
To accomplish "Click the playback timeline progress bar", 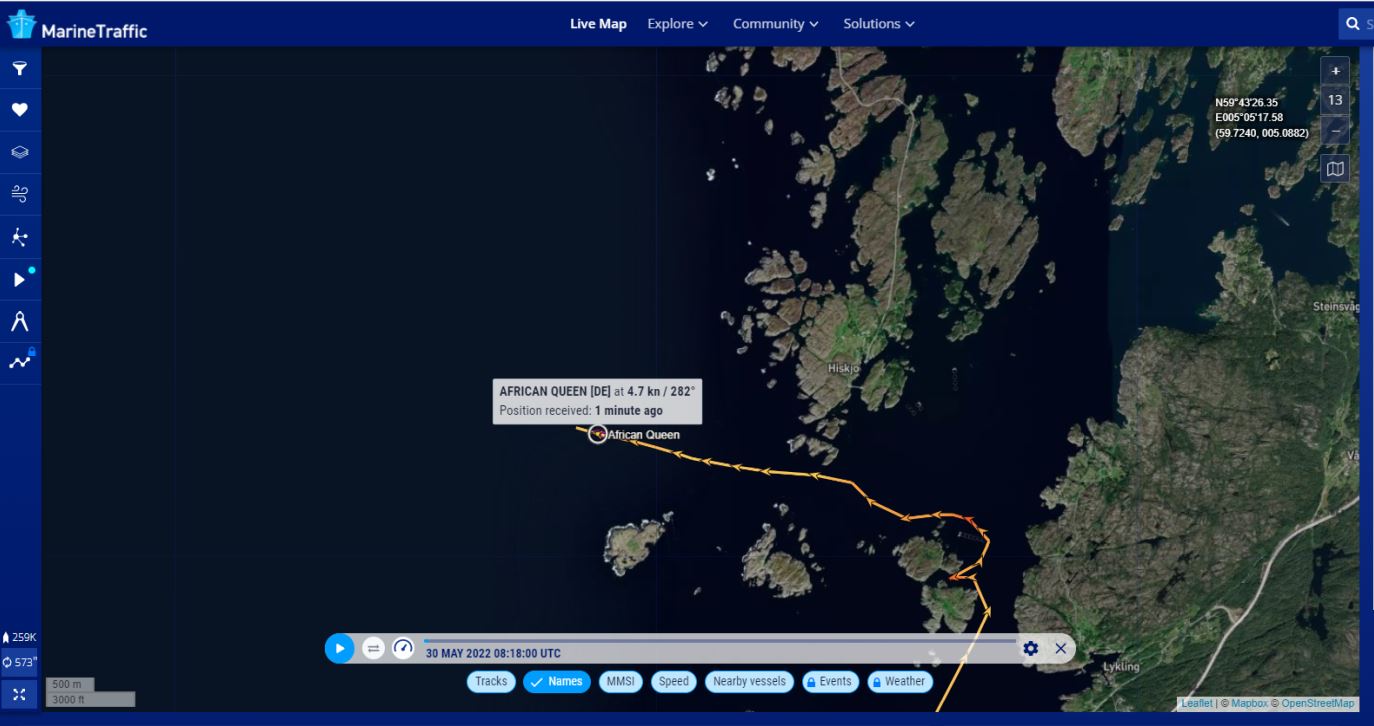I will [x=720, y=640].
